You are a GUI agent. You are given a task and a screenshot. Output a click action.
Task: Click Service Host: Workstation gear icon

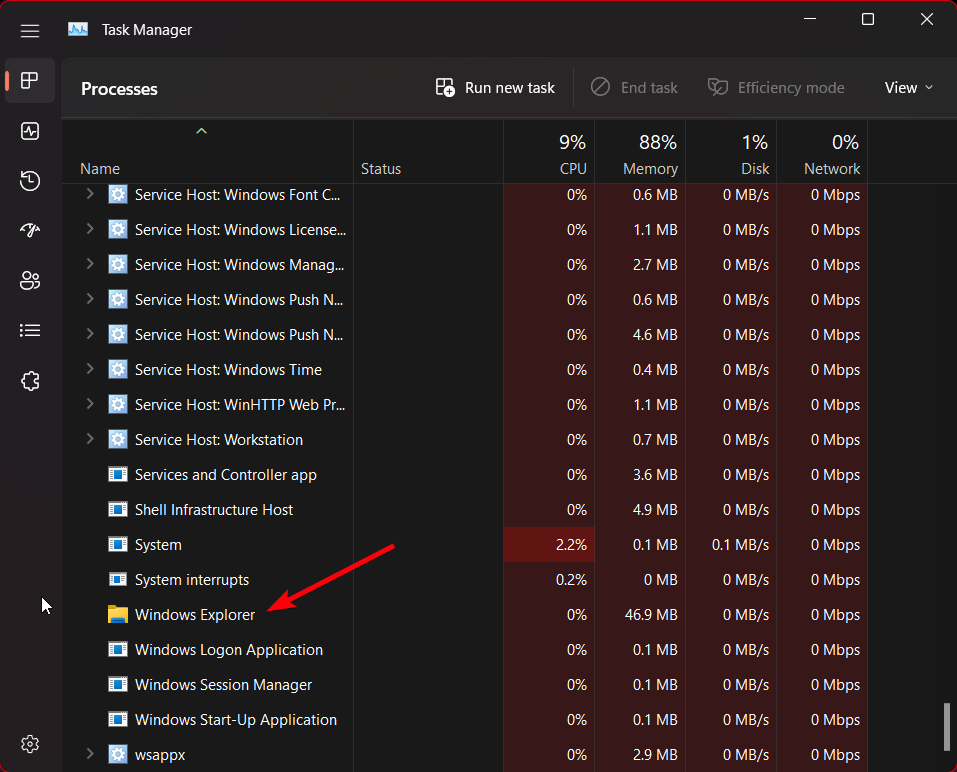click(x=118, y=439)
